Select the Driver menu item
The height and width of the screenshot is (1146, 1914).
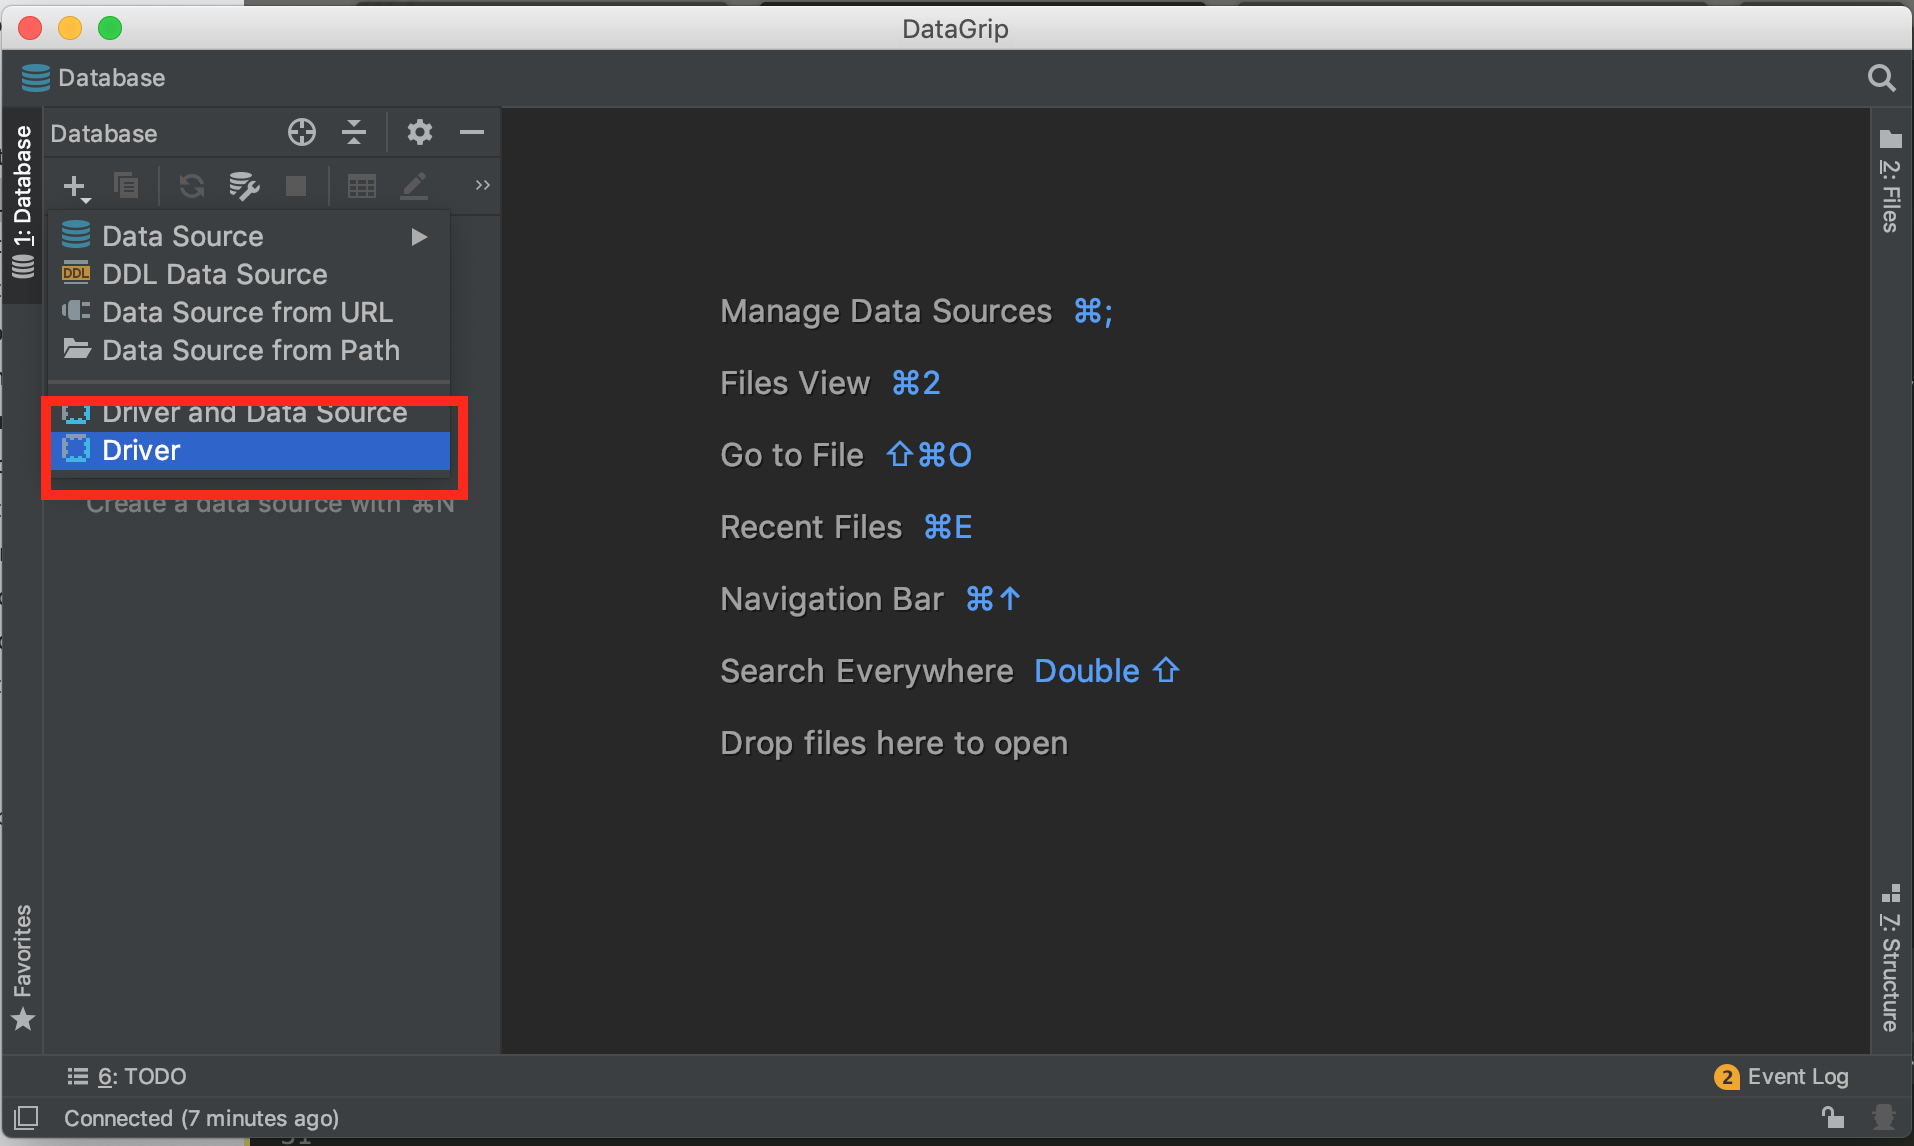[x=249, y=450]
